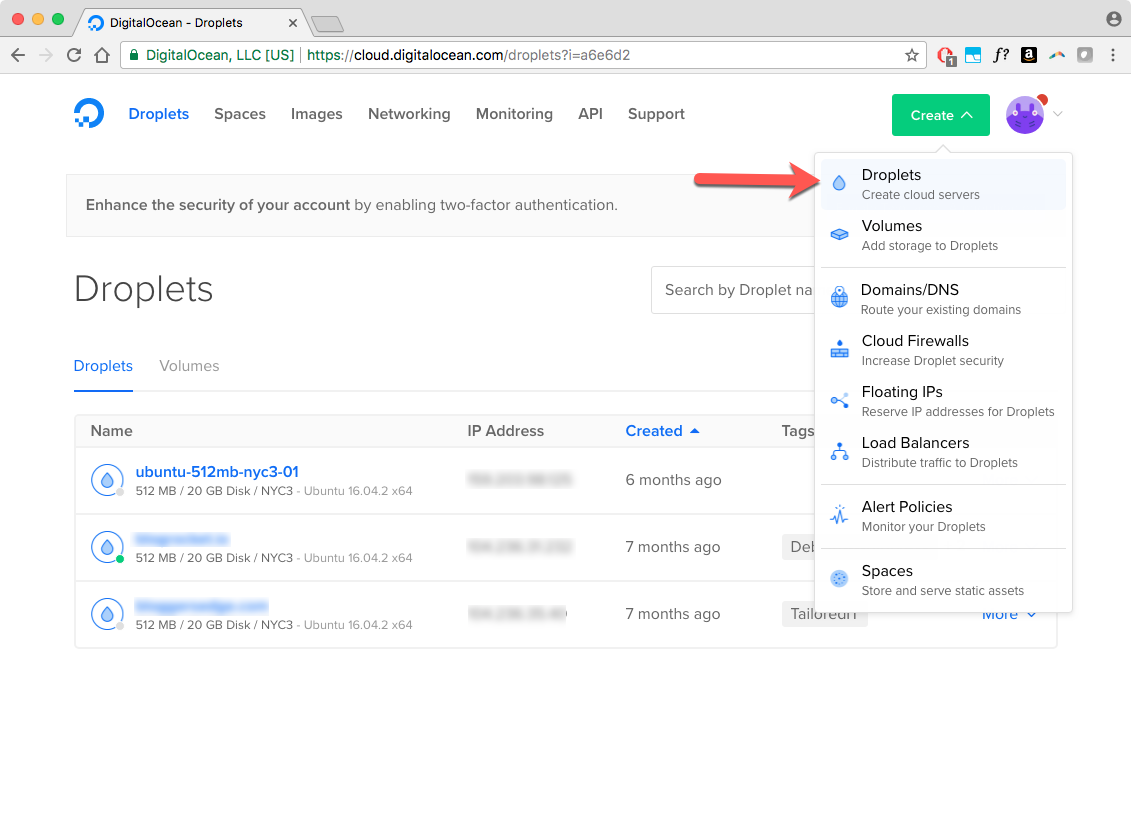
Task: Click the browser forward arrow
Action: pyautogui.click(x=46, y=55)
